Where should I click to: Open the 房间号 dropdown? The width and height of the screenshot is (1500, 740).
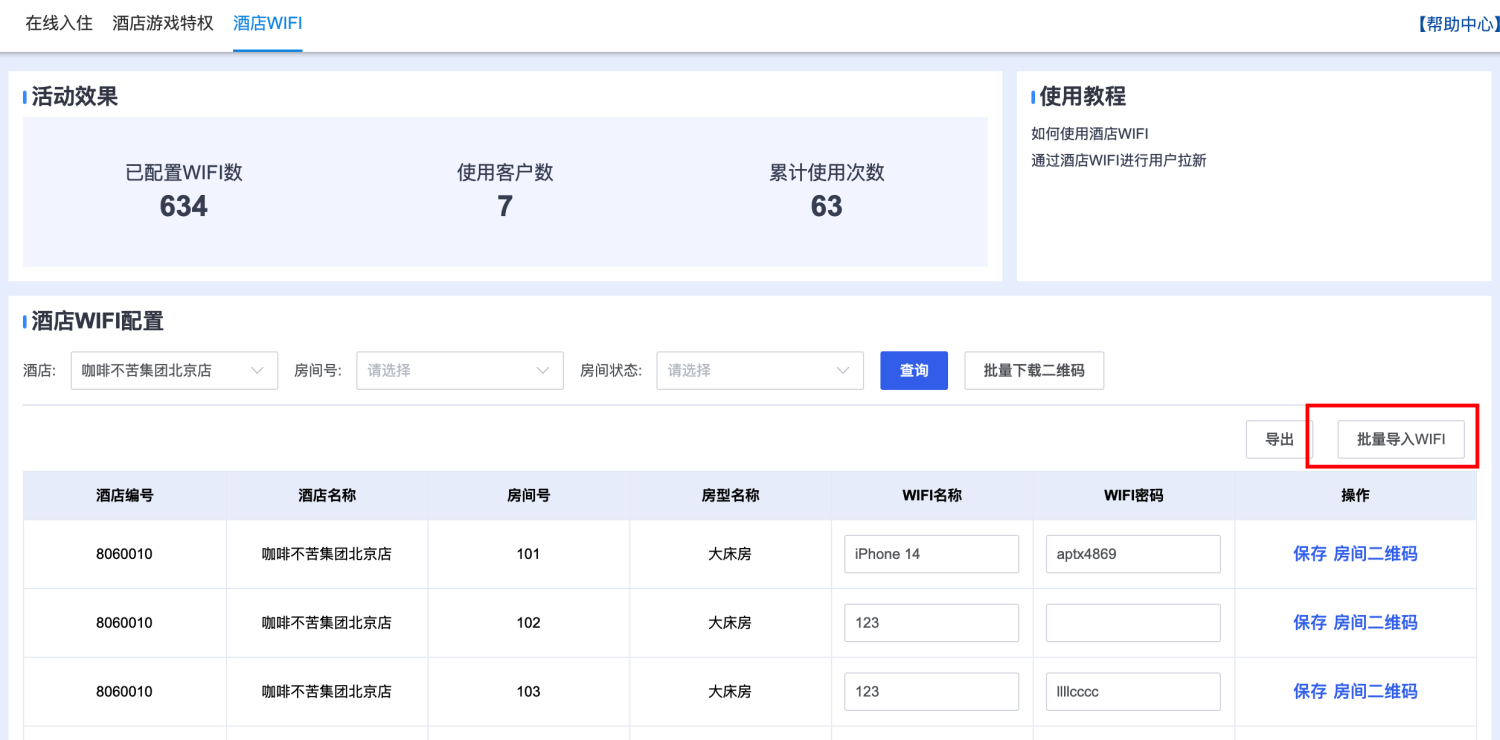[x=460, y=370]
